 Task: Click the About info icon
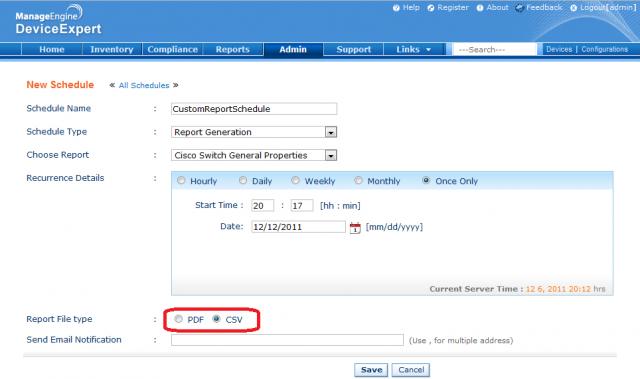click(480, 8)
